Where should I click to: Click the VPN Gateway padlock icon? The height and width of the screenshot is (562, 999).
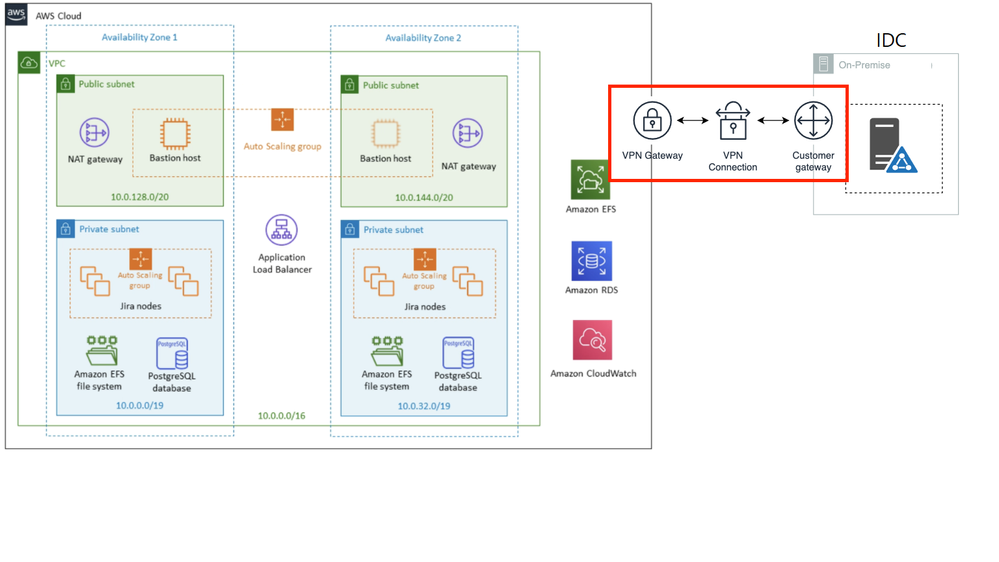(x=652, y=120)
